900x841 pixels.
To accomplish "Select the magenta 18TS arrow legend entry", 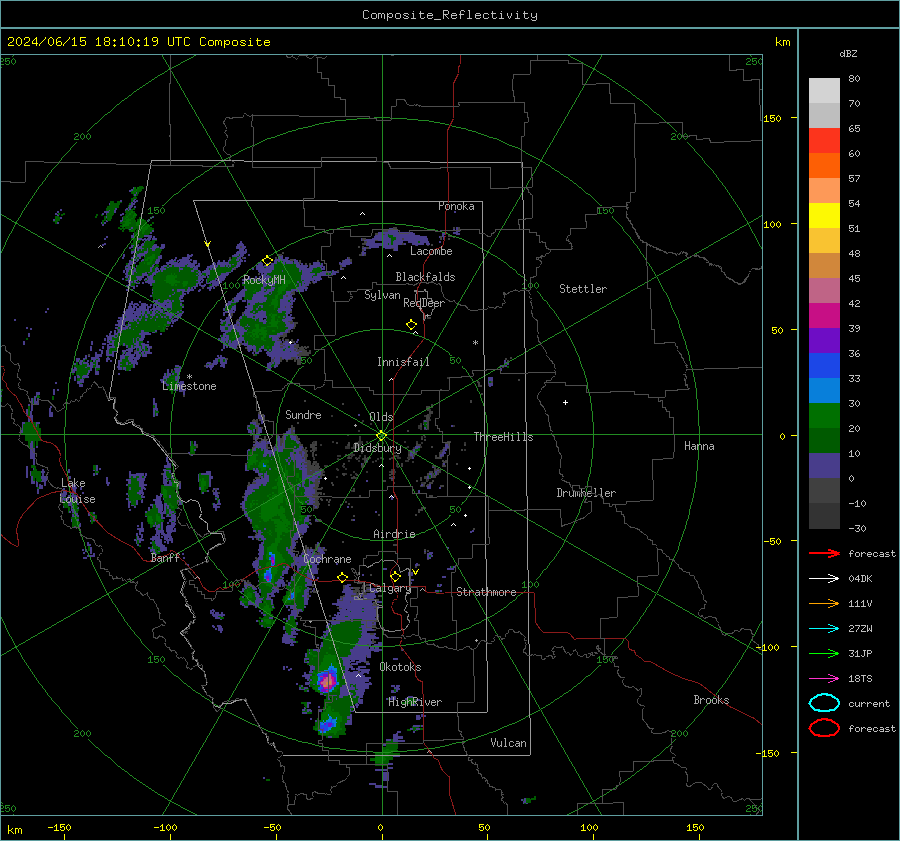I will point(824,679).
